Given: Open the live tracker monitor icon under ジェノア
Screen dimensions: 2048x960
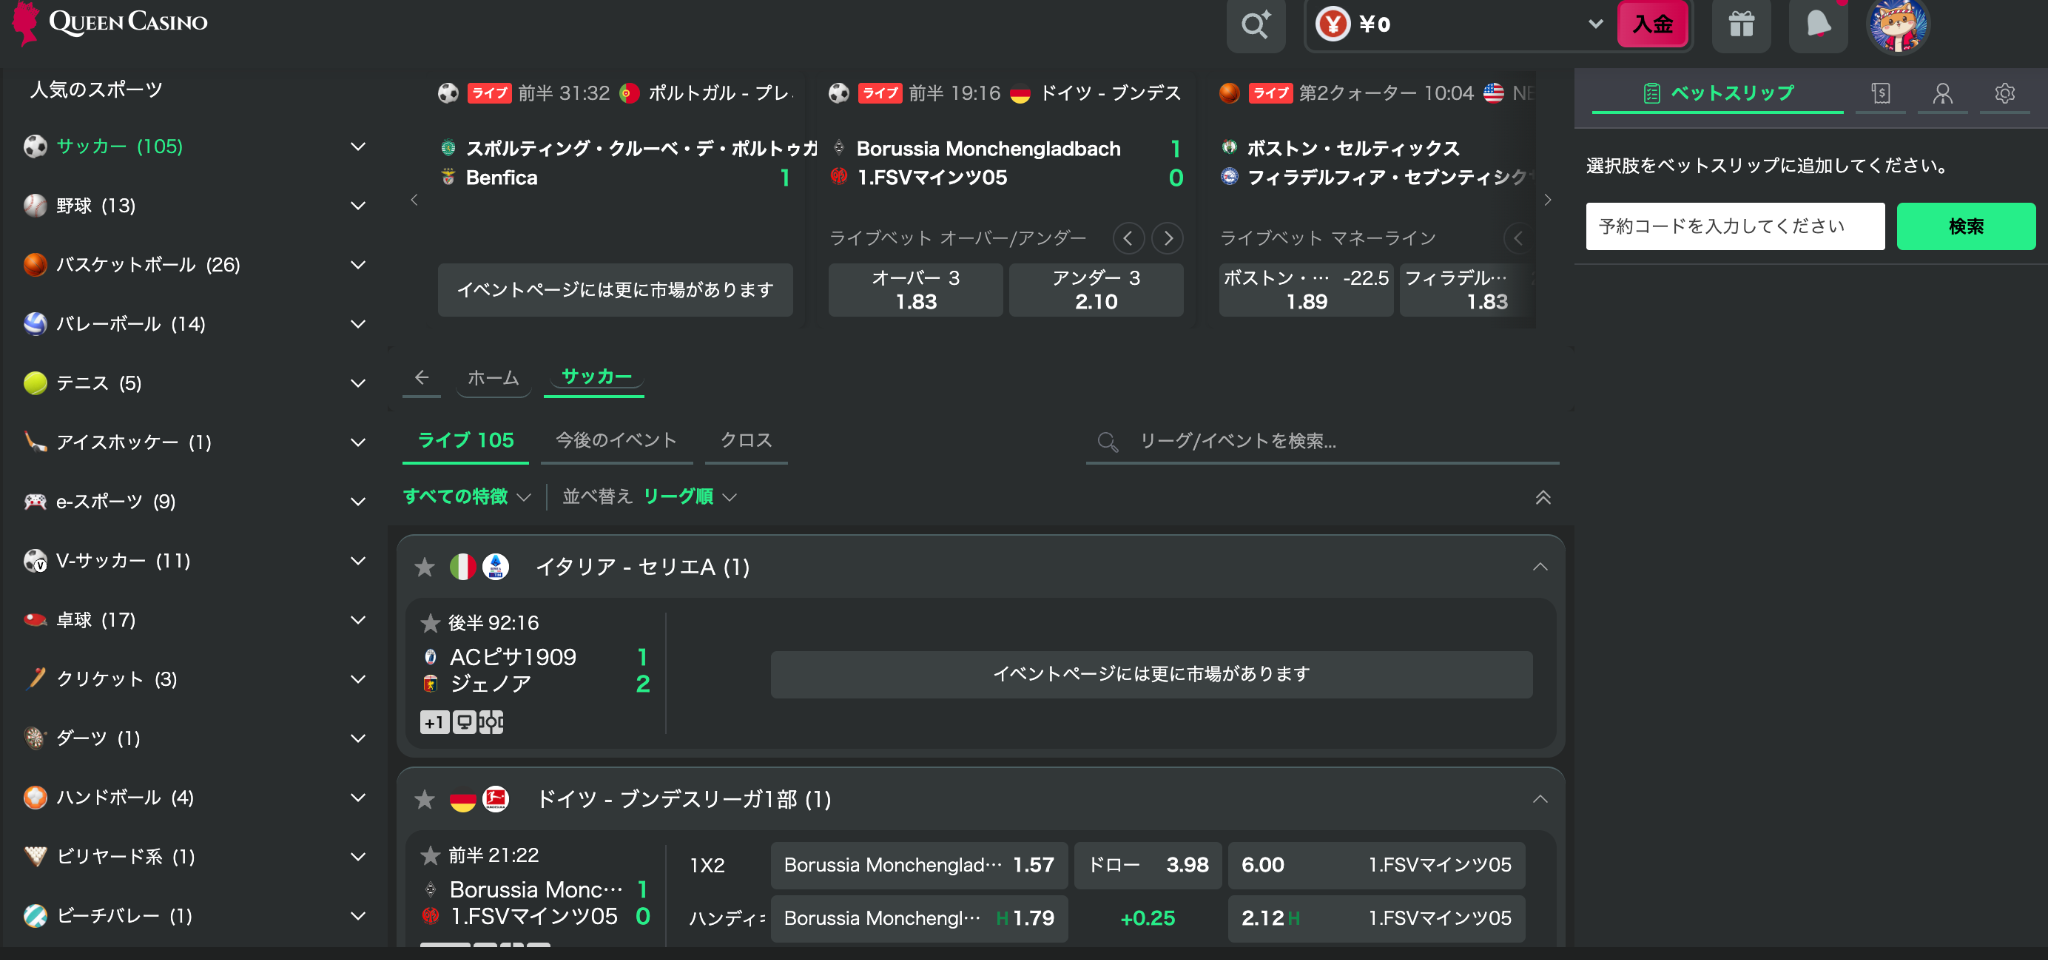Looking at the screenshot, I should coord(464,722).
